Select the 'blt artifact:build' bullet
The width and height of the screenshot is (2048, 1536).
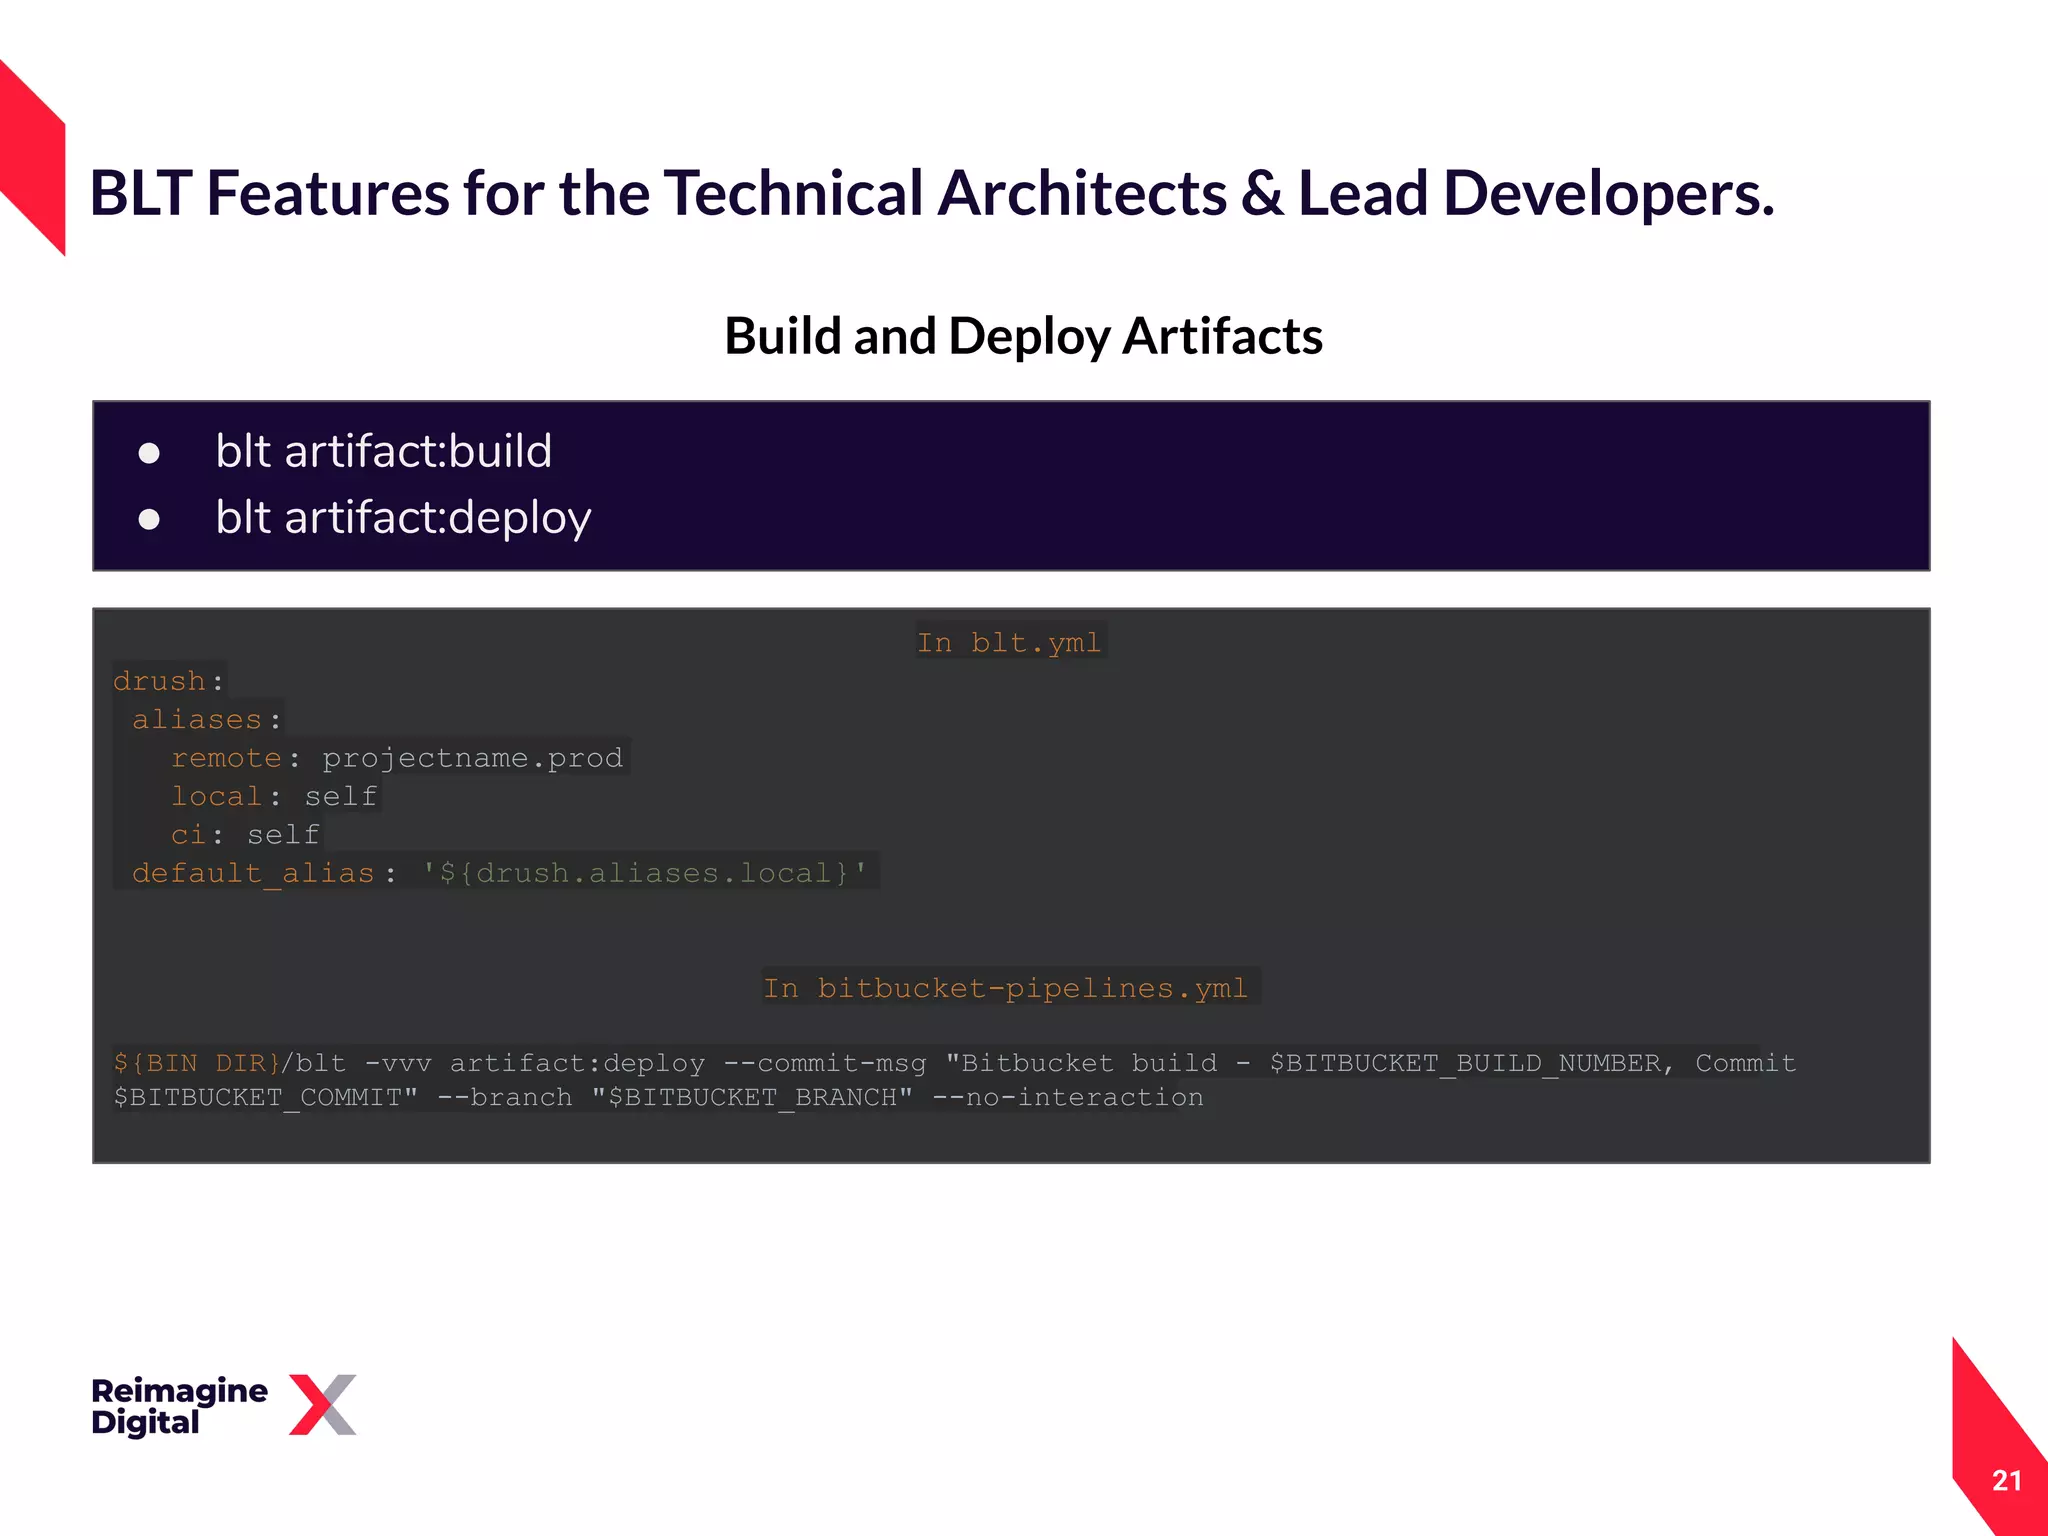coord(383,452)
